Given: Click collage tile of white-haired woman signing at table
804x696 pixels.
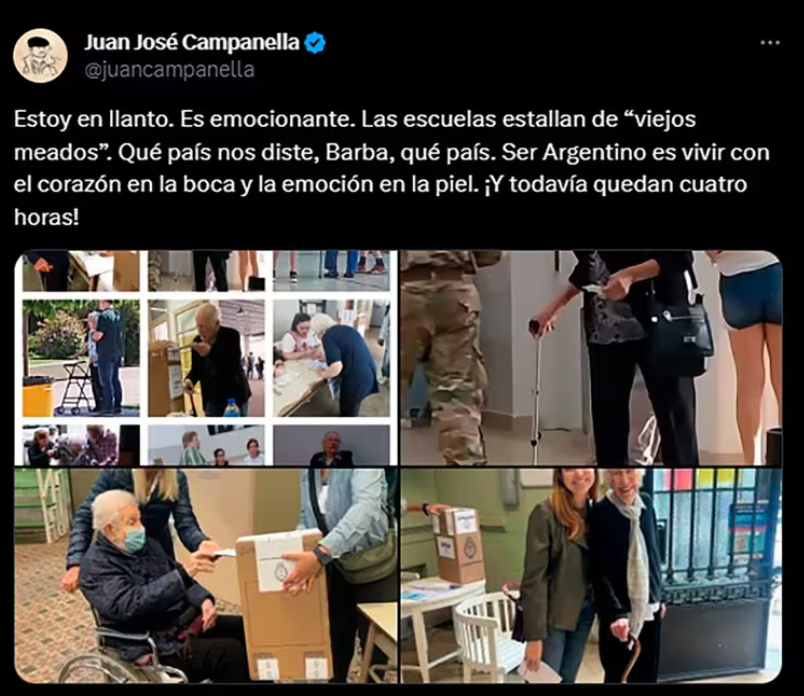Looking at the screenshot, I should [331, 358].
